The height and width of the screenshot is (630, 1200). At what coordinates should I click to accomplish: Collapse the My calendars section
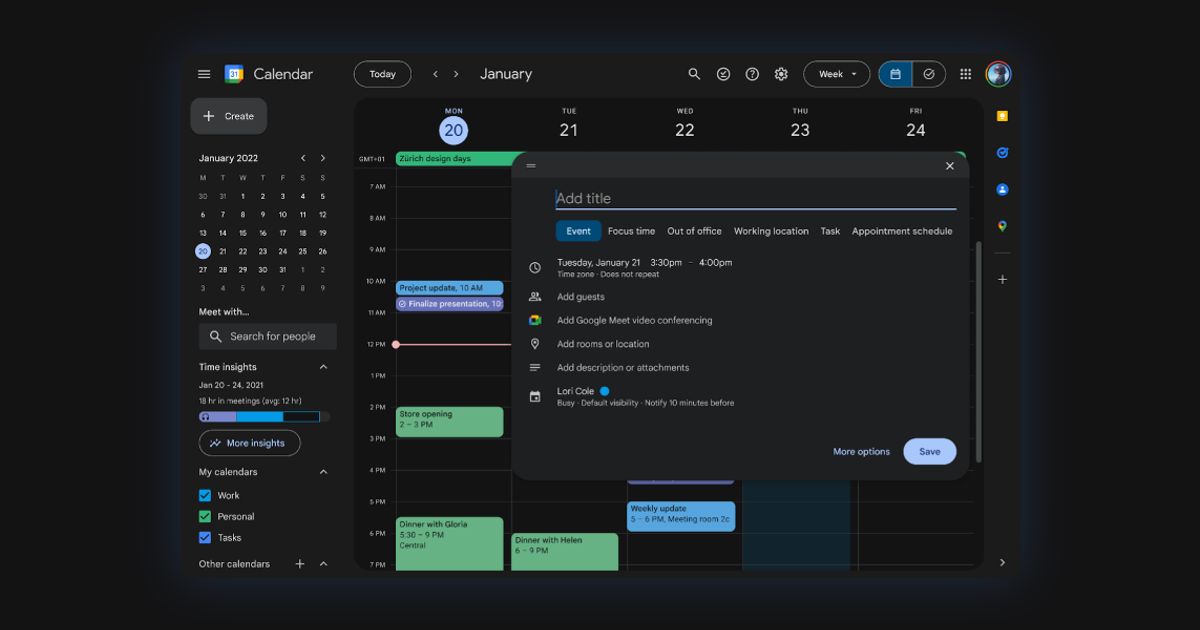click(323, 472)
